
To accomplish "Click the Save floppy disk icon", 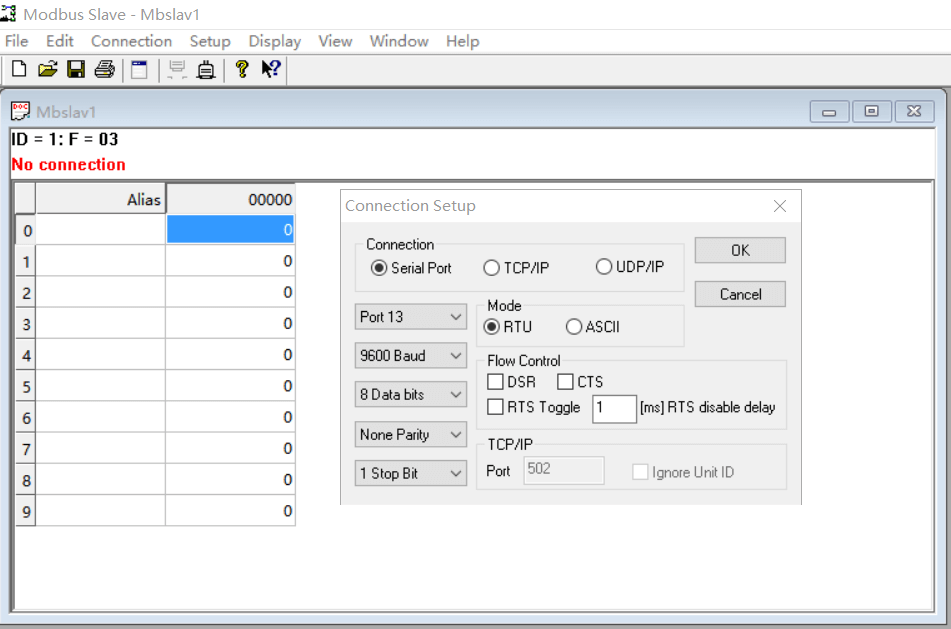I will 76,69.
